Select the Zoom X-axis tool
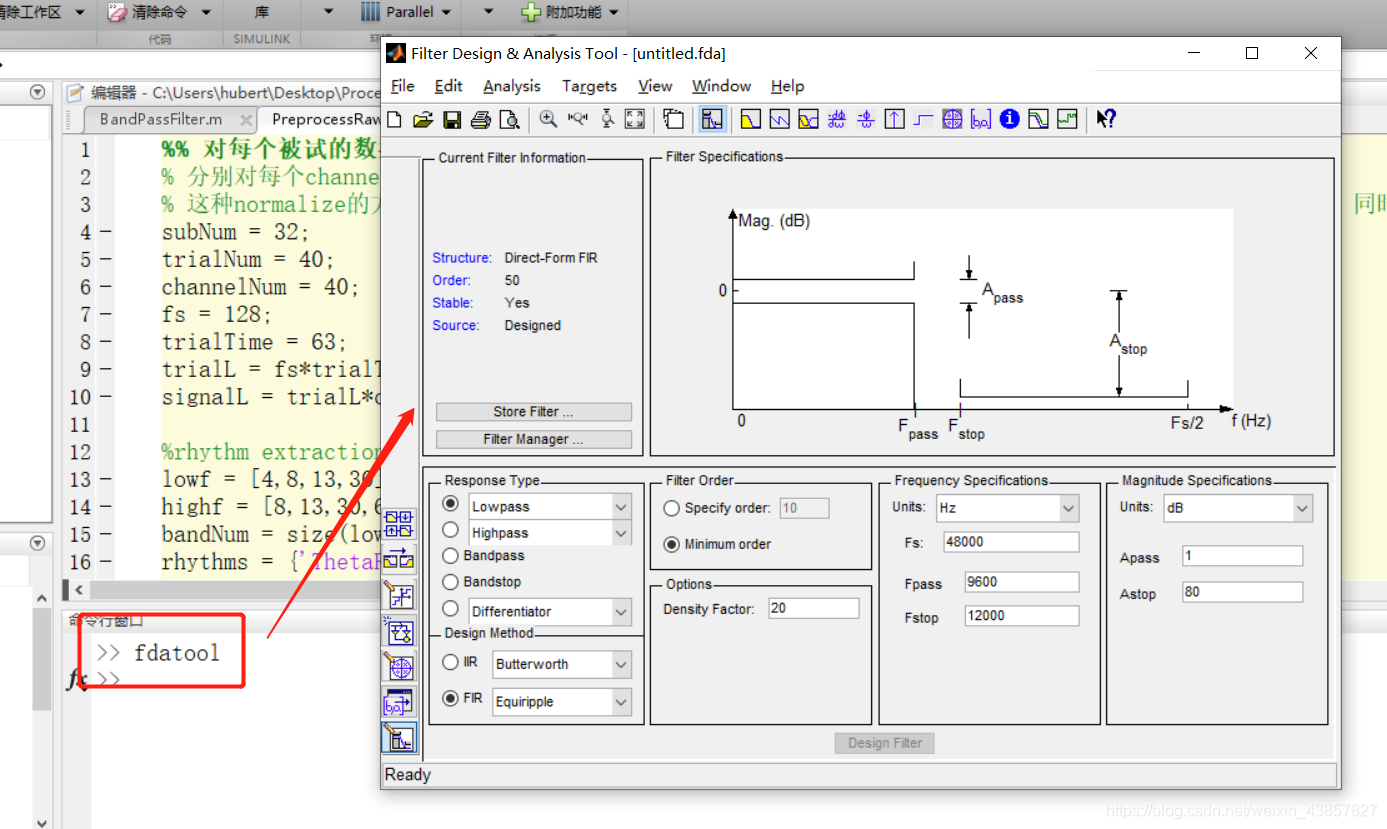The height and width of the screenshot is (829, 1387). (577, 119)
